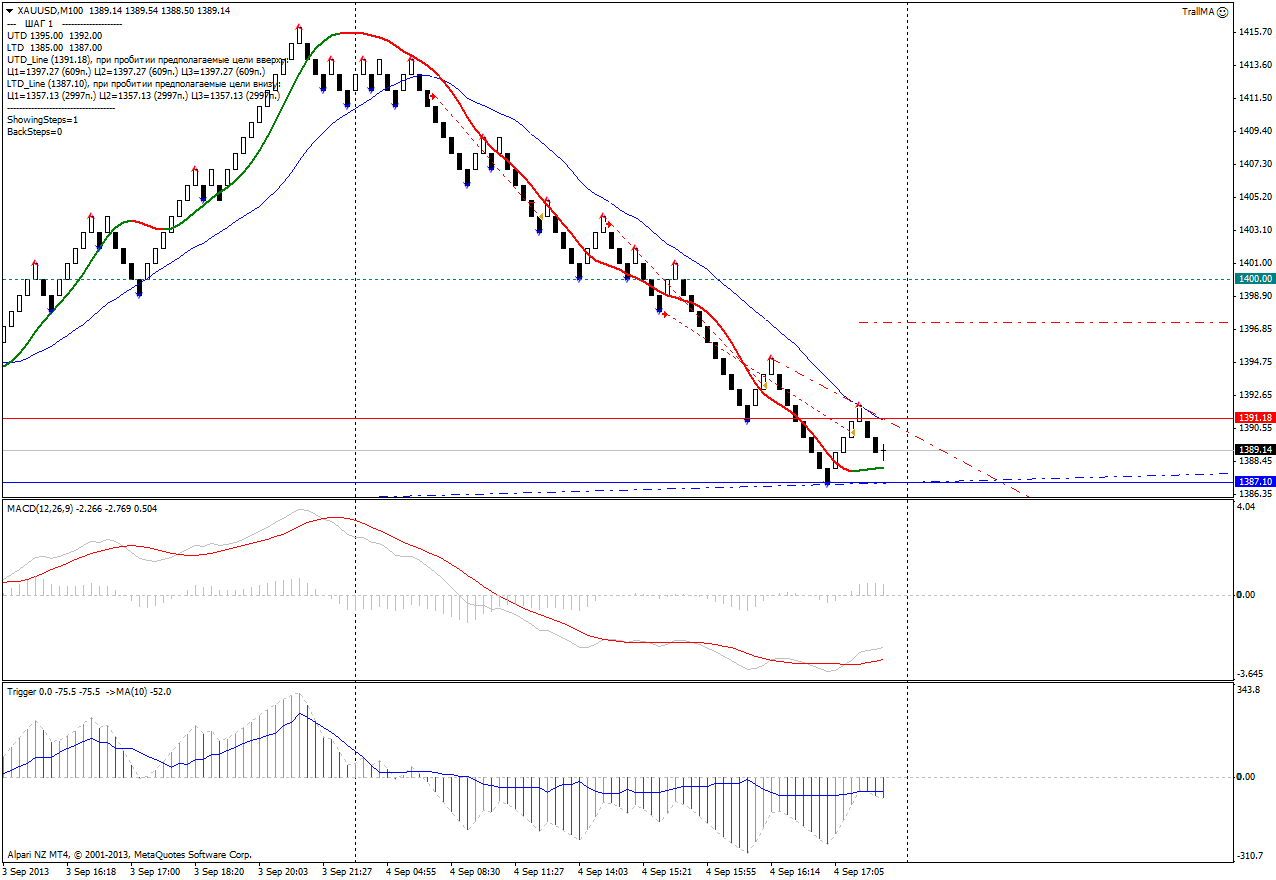
Task: Click the TrailMA expert name label
Action: (1197, 11)
